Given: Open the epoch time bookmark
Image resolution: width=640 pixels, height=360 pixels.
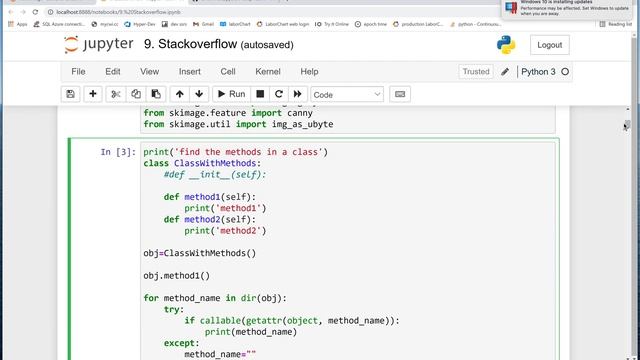Looking at the screenshot, I should click(x=371, y=24).
